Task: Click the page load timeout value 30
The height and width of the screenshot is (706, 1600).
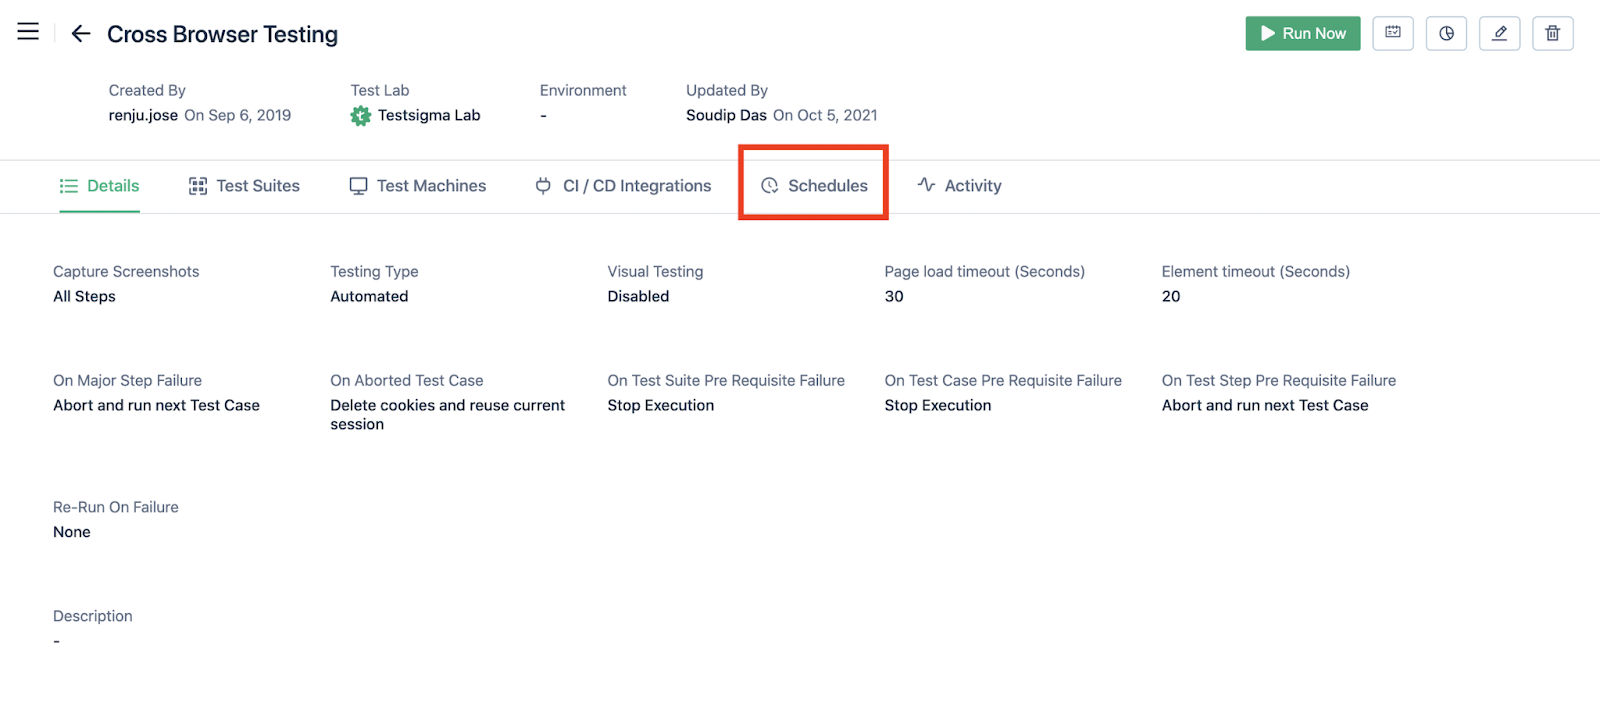Action: 894,296
